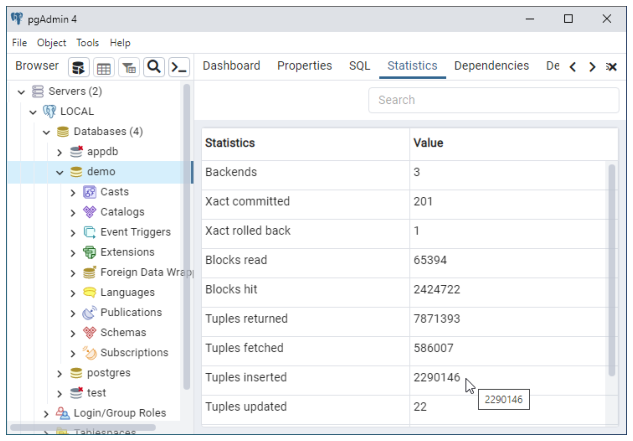The image size is (633, 441).
Task: Click the Xact committed value 201
Action: click(x=423, y=202)
